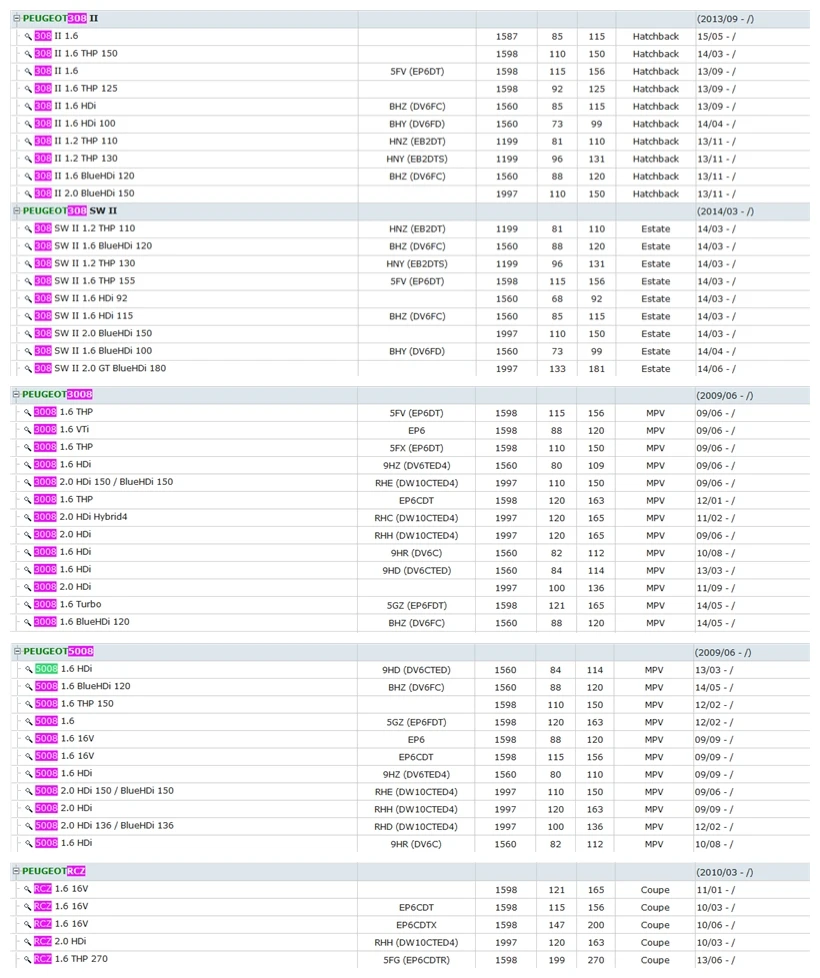Click magnifier icon for 5008 1.6 THP 150

coord(29,704)
